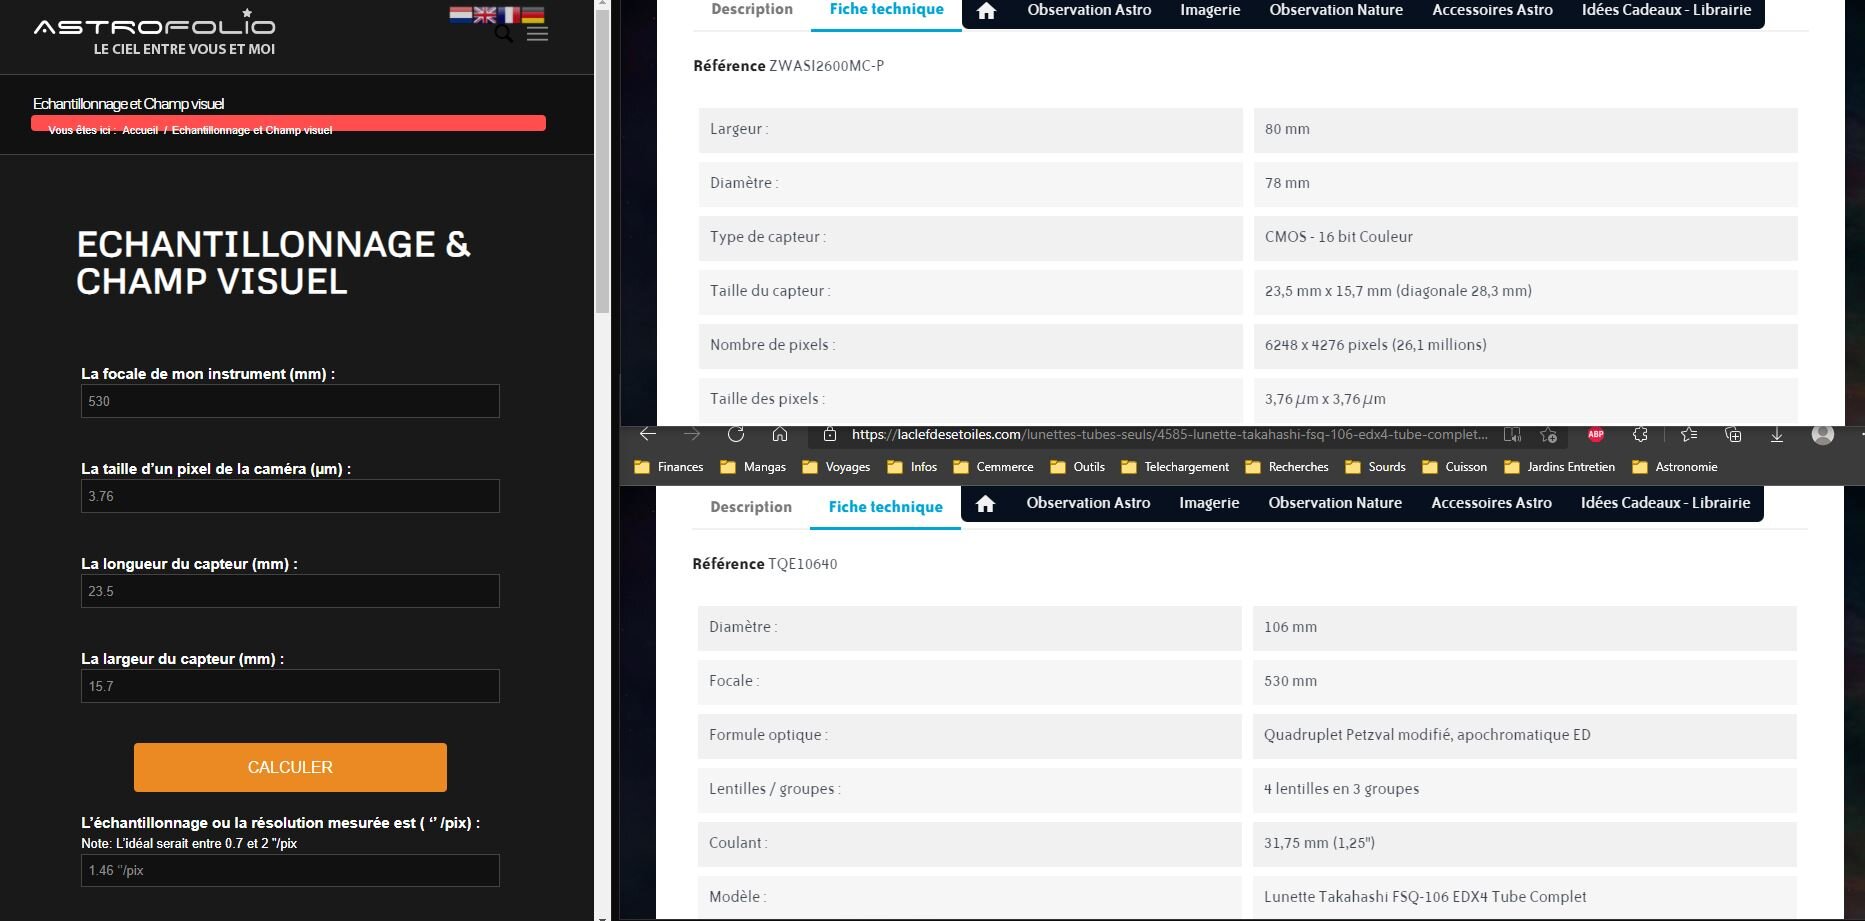Open the Astronomie bookmarks folder
Screen dimensions: 1865x921
(x=1675, y=467)
